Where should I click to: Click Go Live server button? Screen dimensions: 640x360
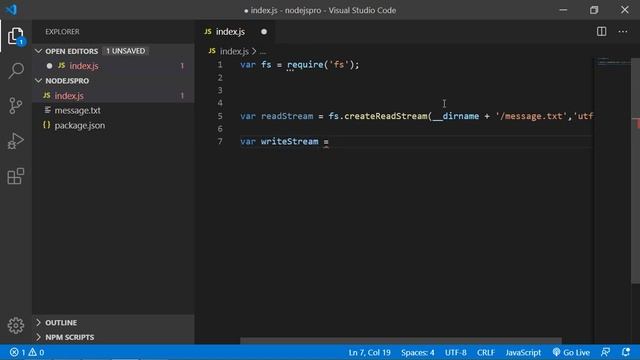point(571,352)
